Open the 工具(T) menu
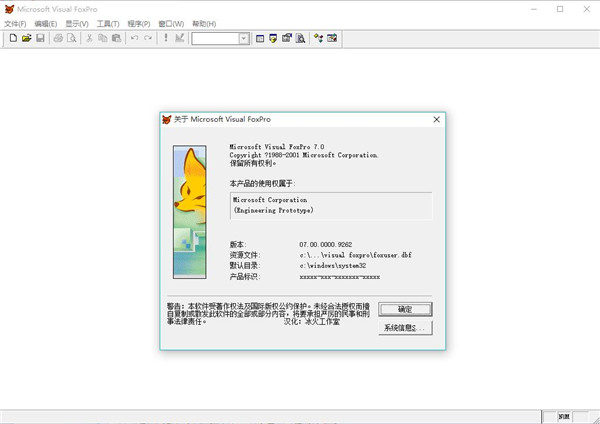 point(108,23)
